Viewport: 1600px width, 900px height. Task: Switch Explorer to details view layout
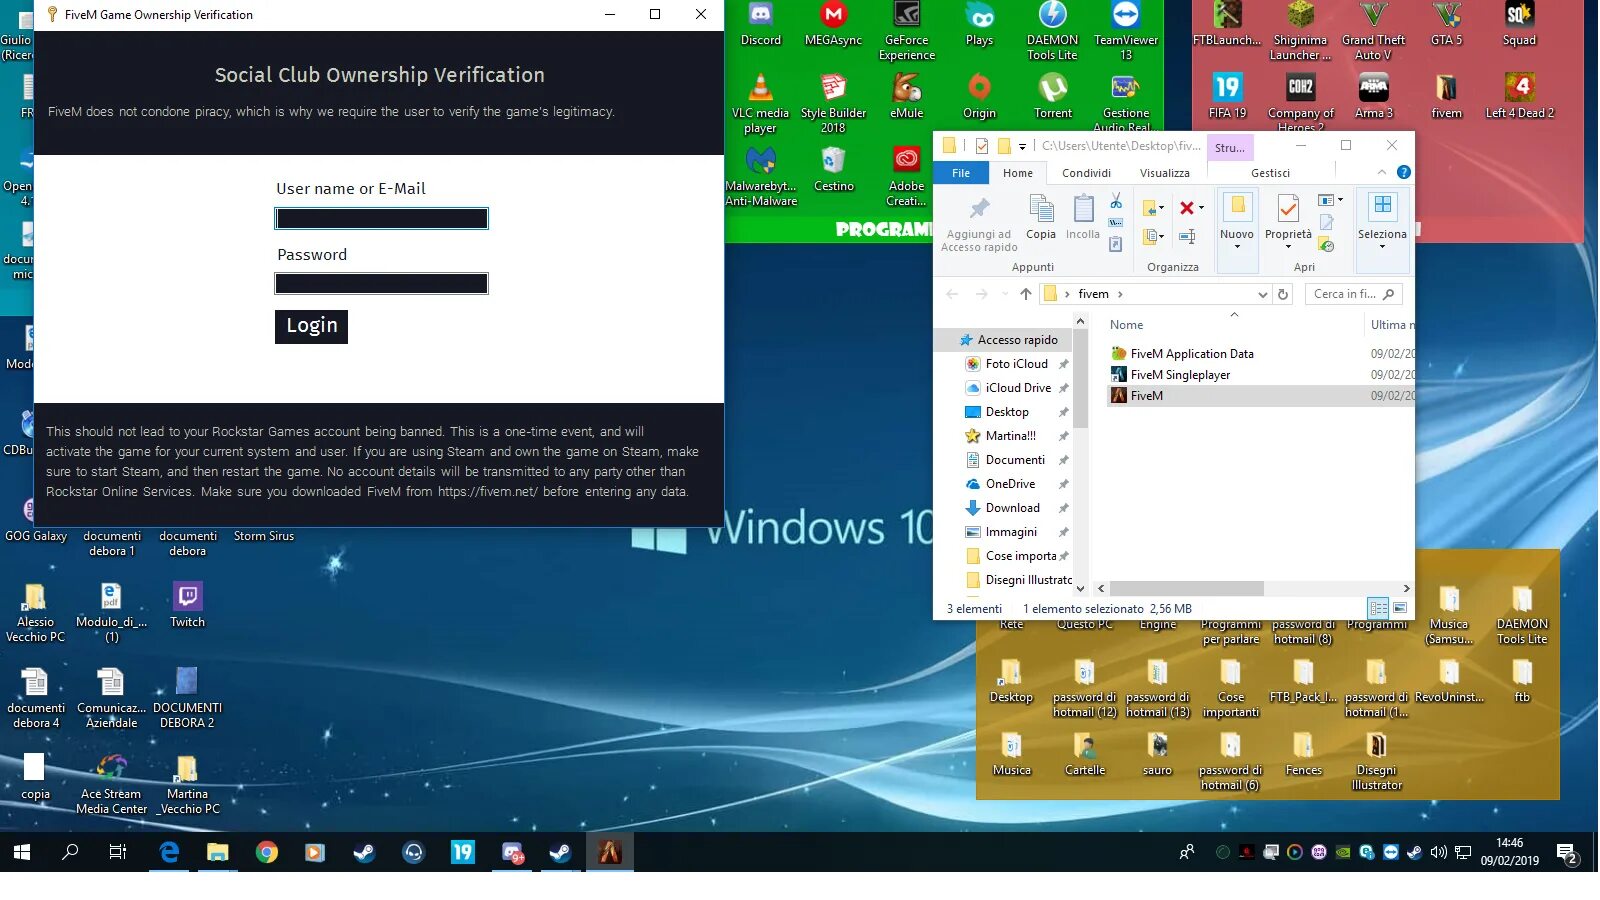(x=1378, y=608)
